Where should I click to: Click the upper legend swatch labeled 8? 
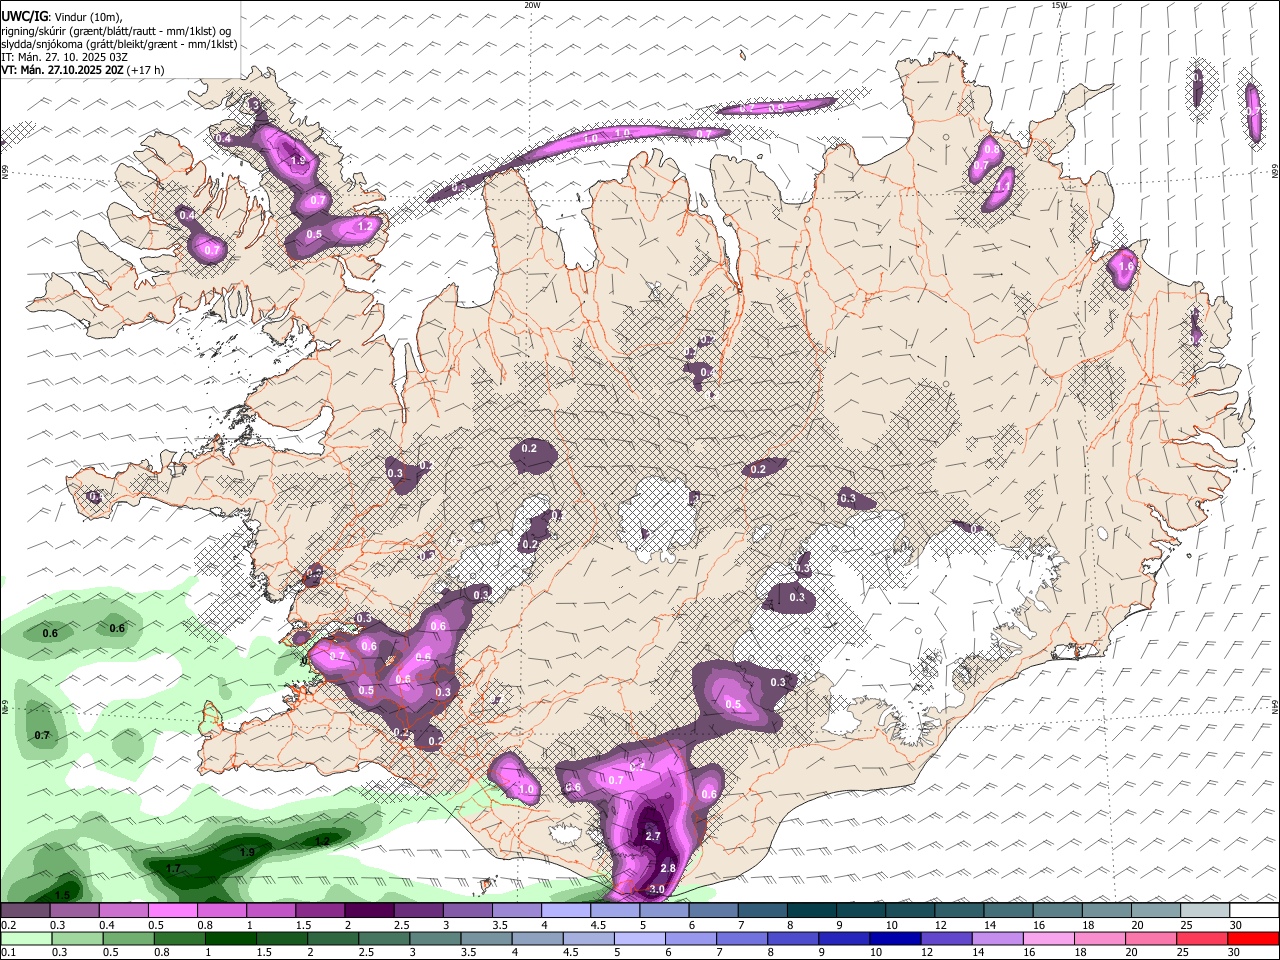(811, 911)
